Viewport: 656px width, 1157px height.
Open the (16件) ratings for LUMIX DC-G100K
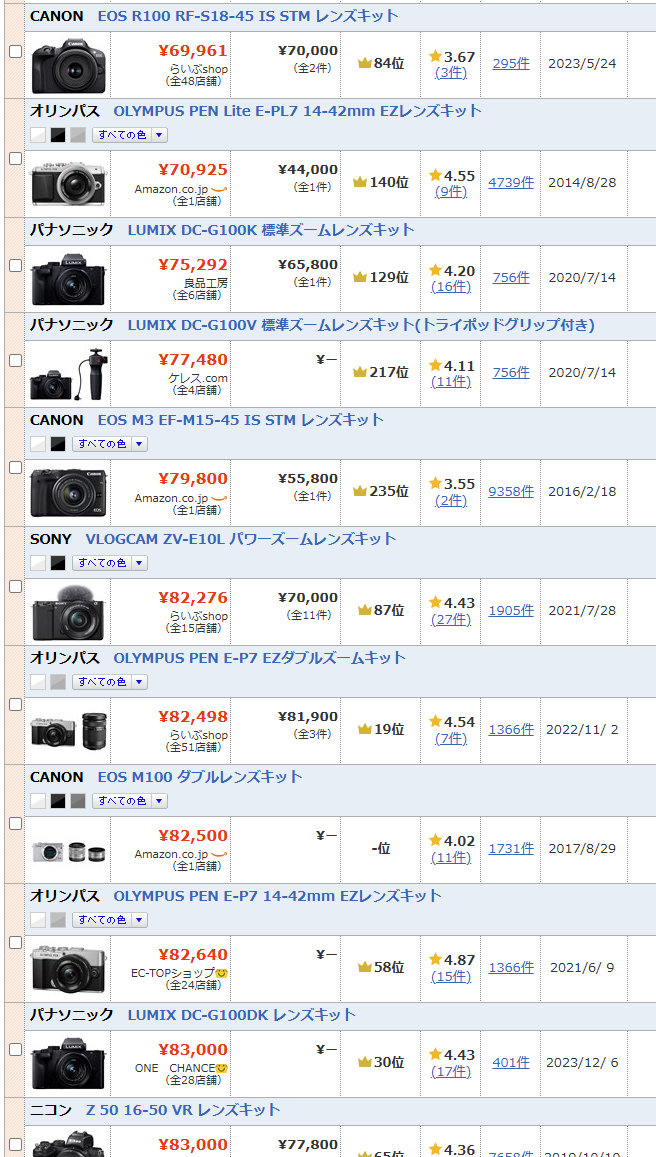click(451, 286)
